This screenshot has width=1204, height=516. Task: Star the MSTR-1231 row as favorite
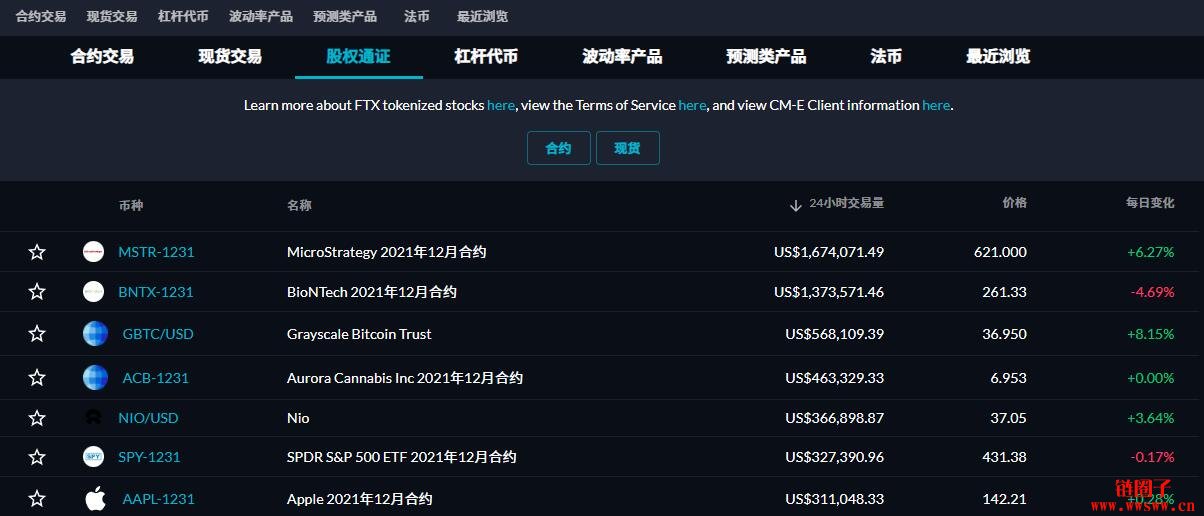(x=37, y=252)
